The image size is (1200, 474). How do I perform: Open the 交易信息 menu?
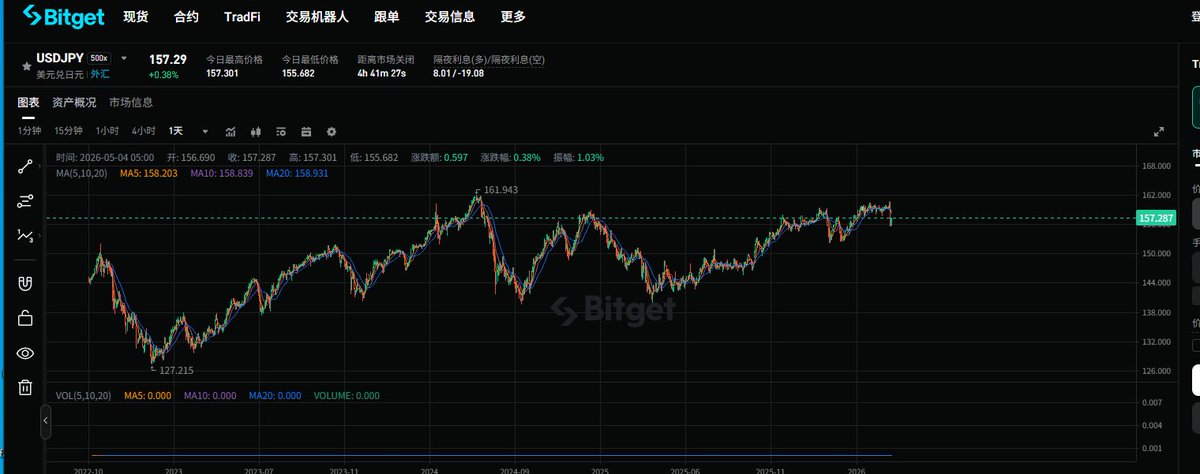(450, 17)
